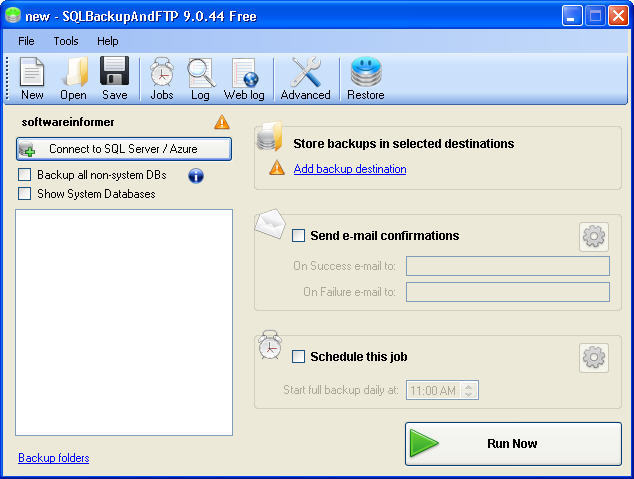Click the On Success e-mail field
Image resolution: width=634 pixels, height=479 pixels.
point(508,266)
